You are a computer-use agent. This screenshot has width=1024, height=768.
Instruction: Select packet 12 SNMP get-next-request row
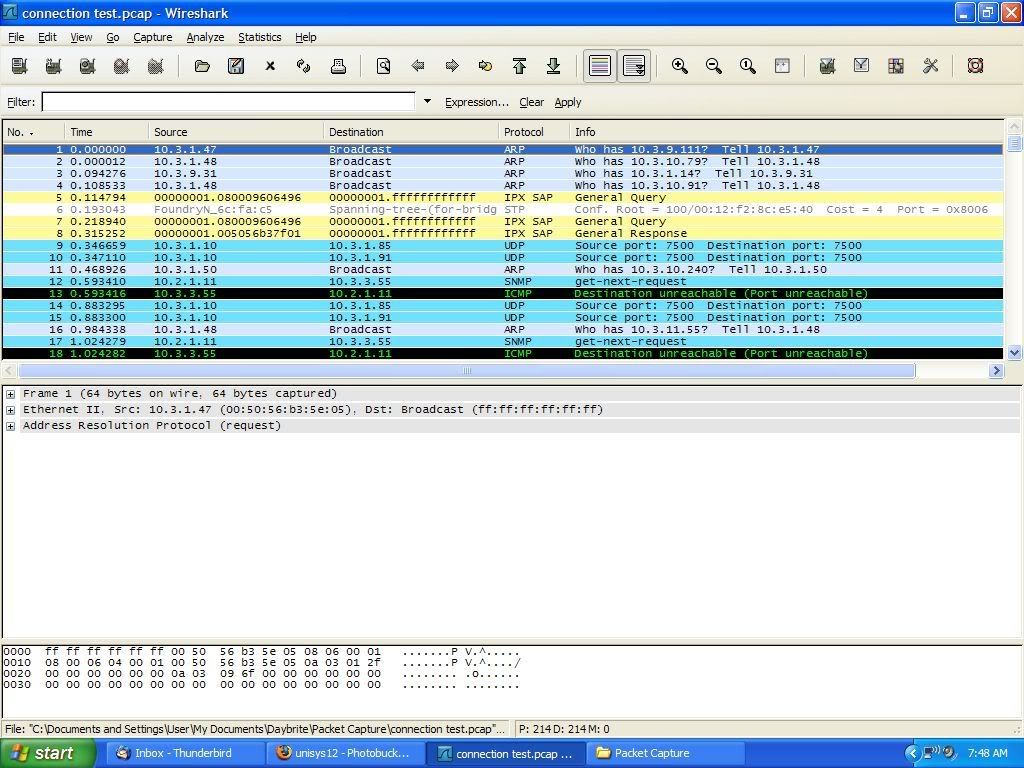click(x=503, y=281)
